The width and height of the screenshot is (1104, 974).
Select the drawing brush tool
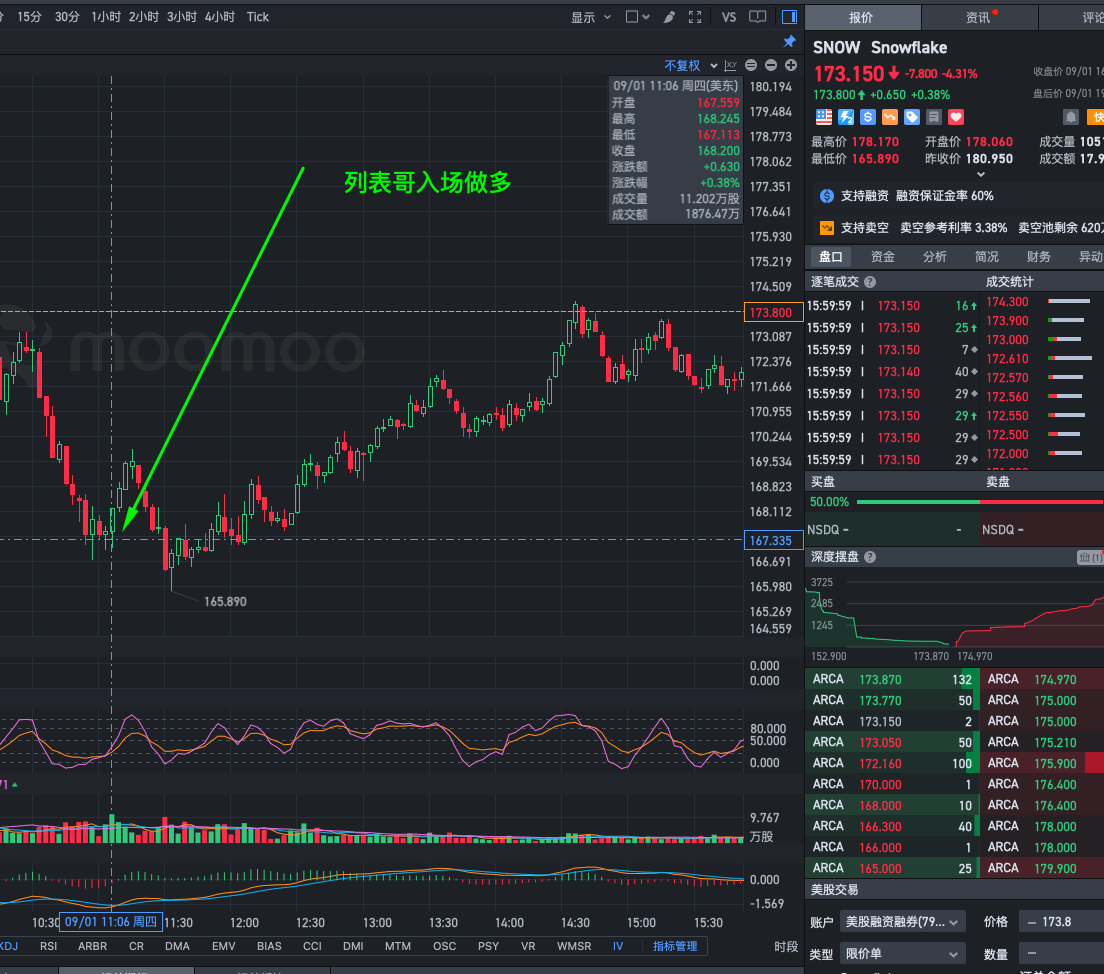coord(669,17)
